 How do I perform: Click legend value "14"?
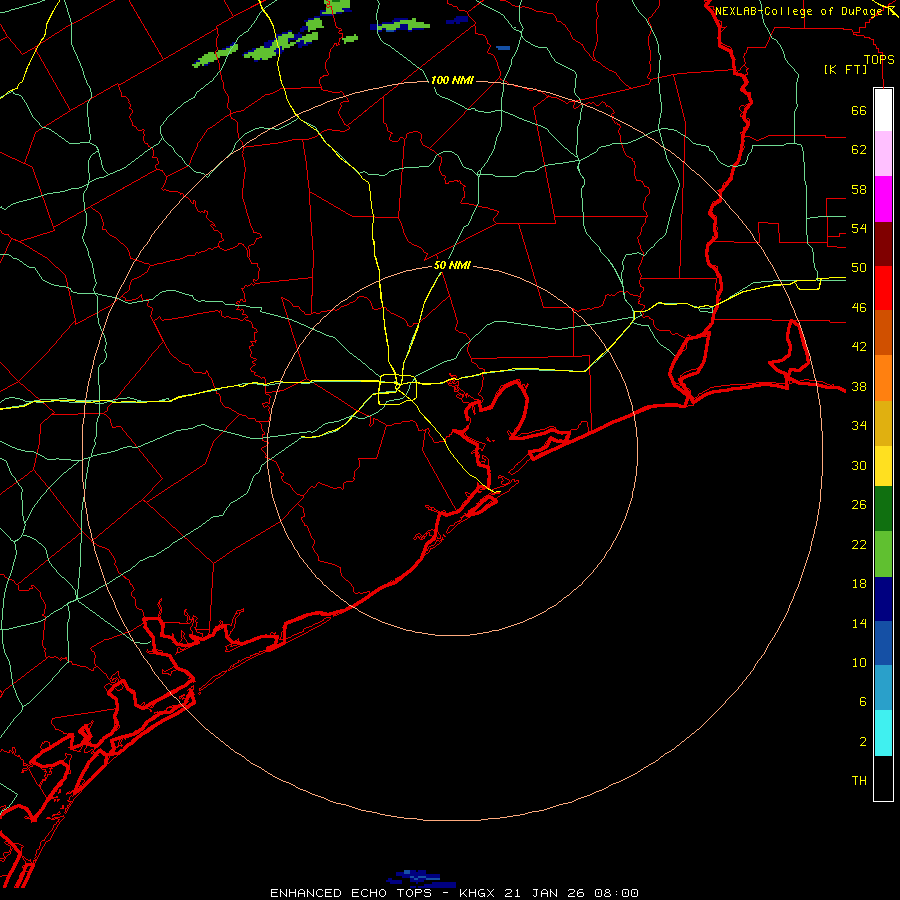pos(859,623)
